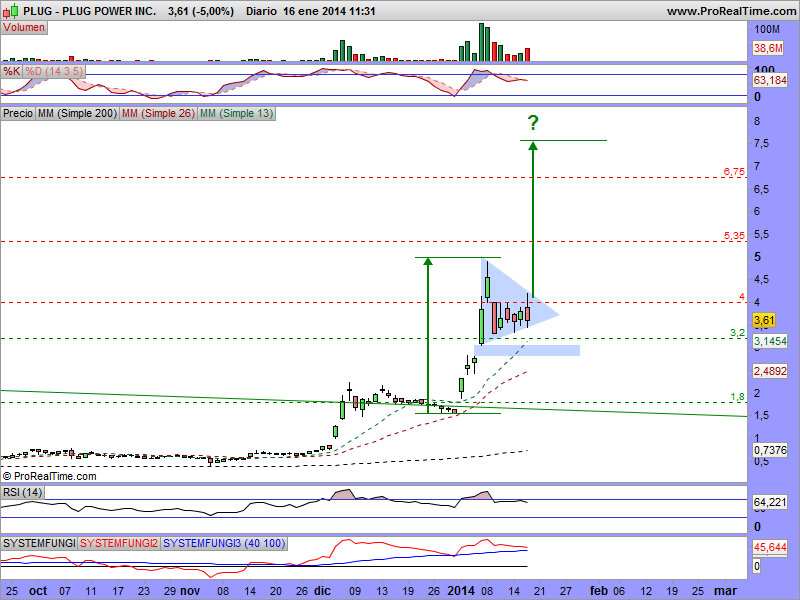Click the green 3,2 support level label

[738, 333]
